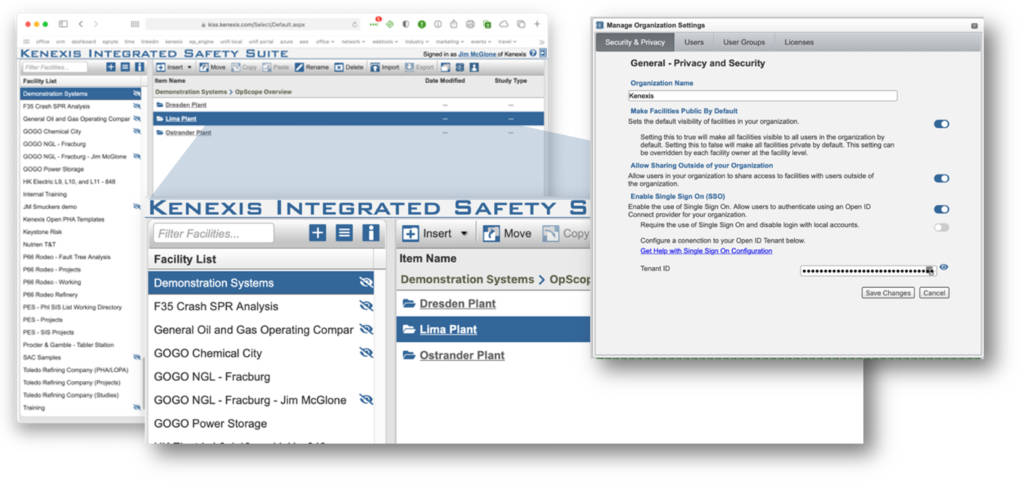Toggle the Require Single Sign On switch
Image resolution: width=1024 pixels, height=488 pixels.
(941, 227)
